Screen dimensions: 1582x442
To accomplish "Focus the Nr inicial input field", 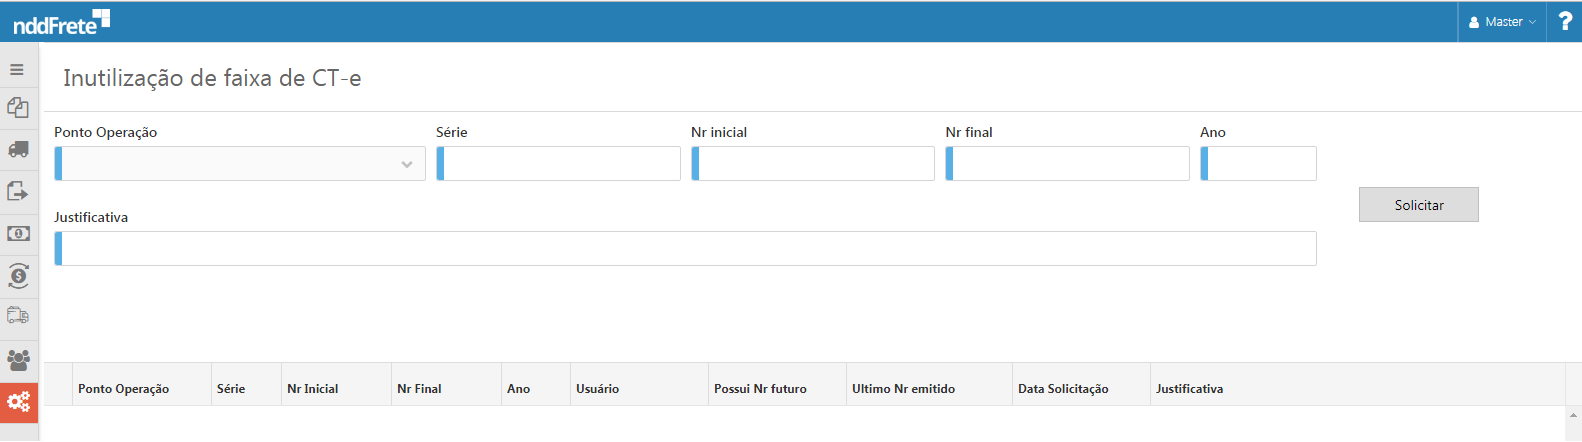I will tap(814, 164).
